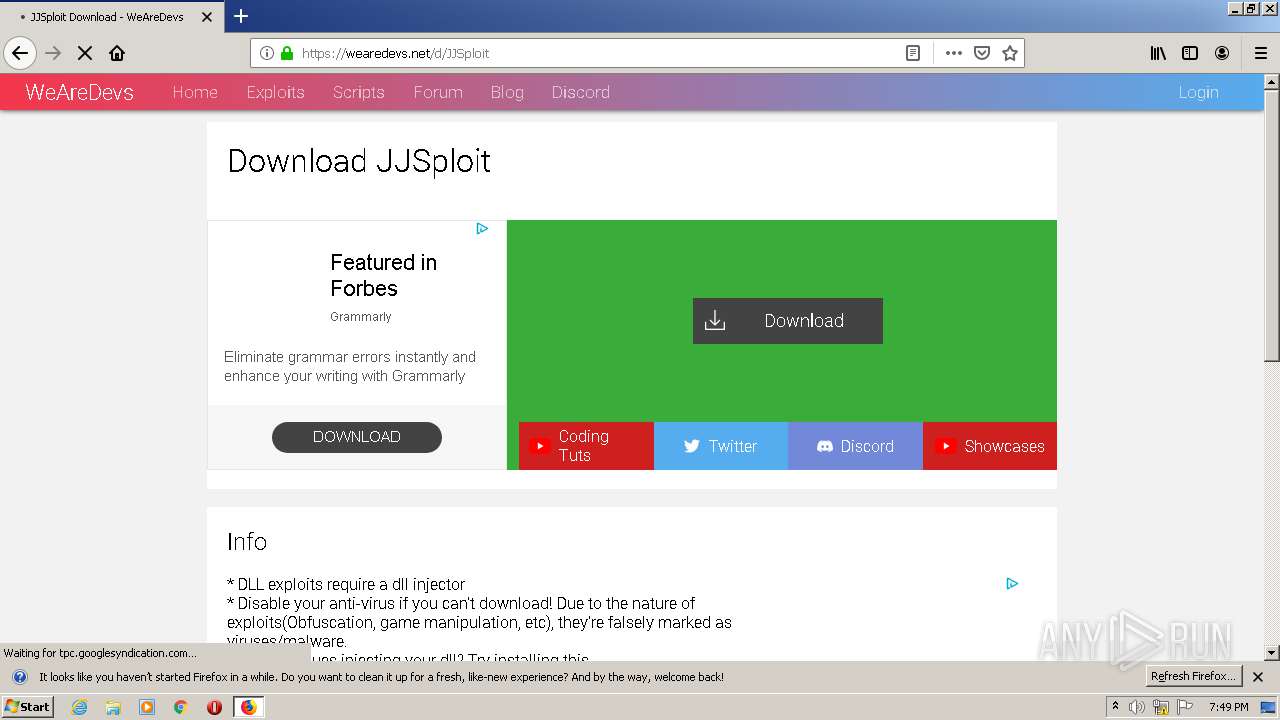Show hidden tray icons arrow

pyautogui.click(x=1116, y=707)
